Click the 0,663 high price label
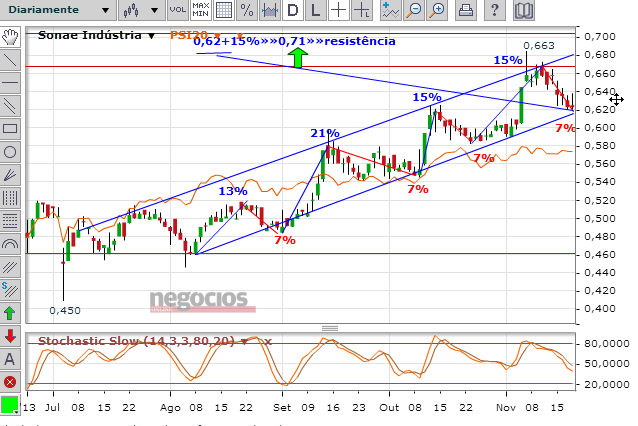The height and width of the screenshot is (426, 638). tap(539, 46)
